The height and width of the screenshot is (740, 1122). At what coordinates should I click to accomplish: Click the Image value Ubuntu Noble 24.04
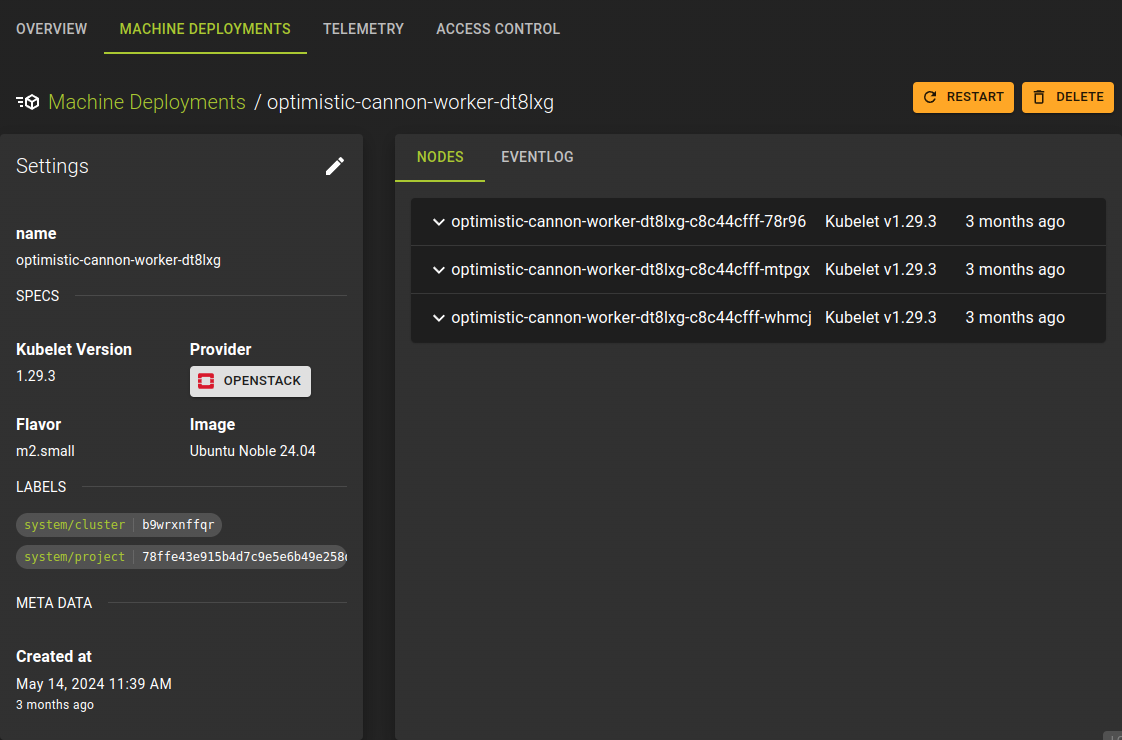click(253, 451)
